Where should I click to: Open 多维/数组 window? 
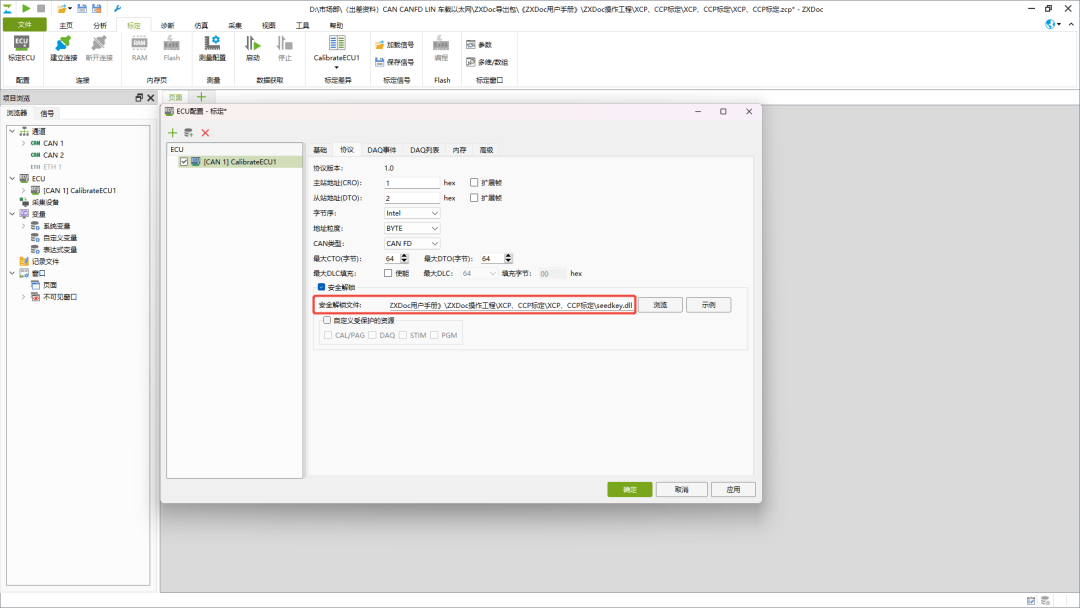[x=487, y=62]
